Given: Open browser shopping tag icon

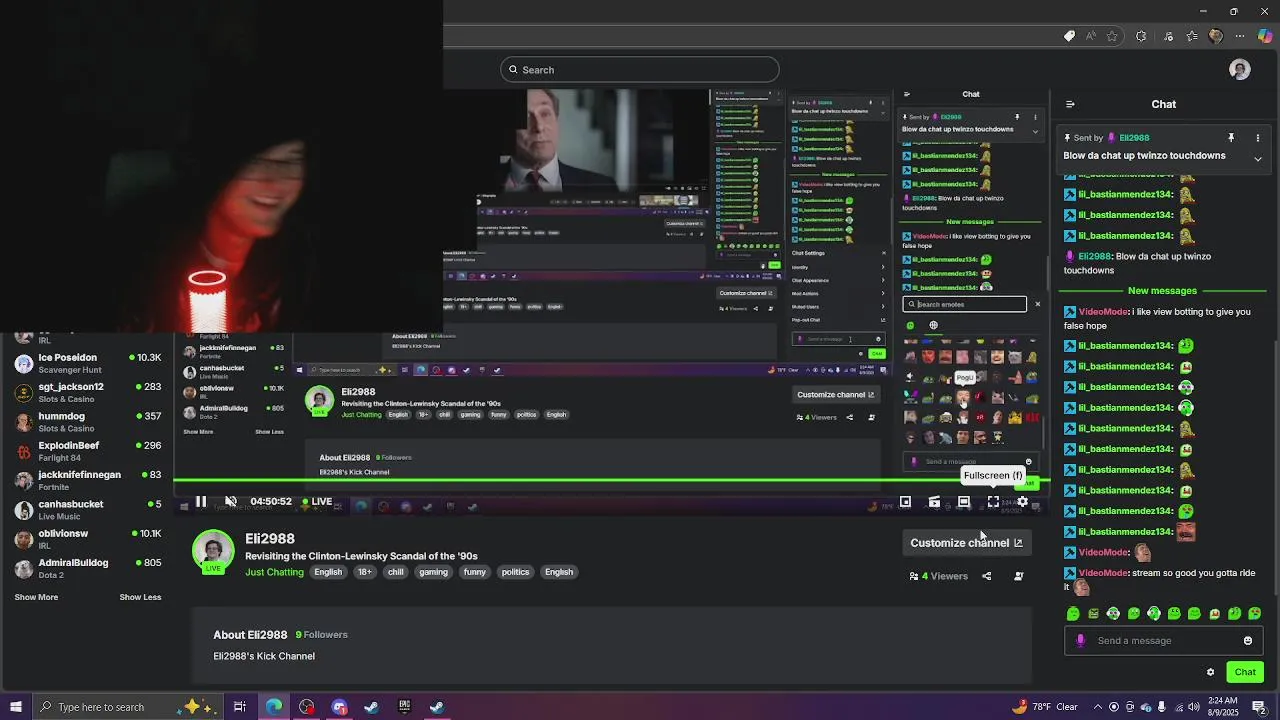Looking at the screenshot, I should 1069,36.
